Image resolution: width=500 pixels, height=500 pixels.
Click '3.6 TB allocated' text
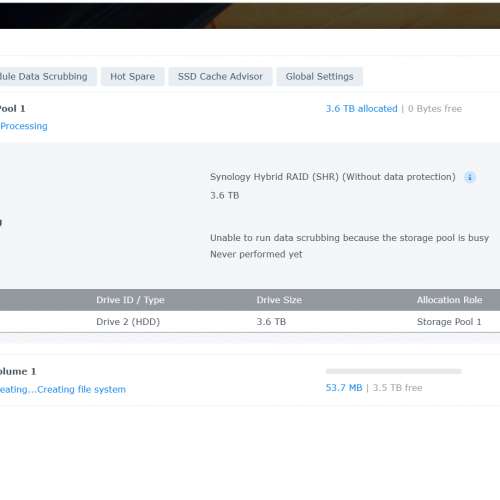361,109
